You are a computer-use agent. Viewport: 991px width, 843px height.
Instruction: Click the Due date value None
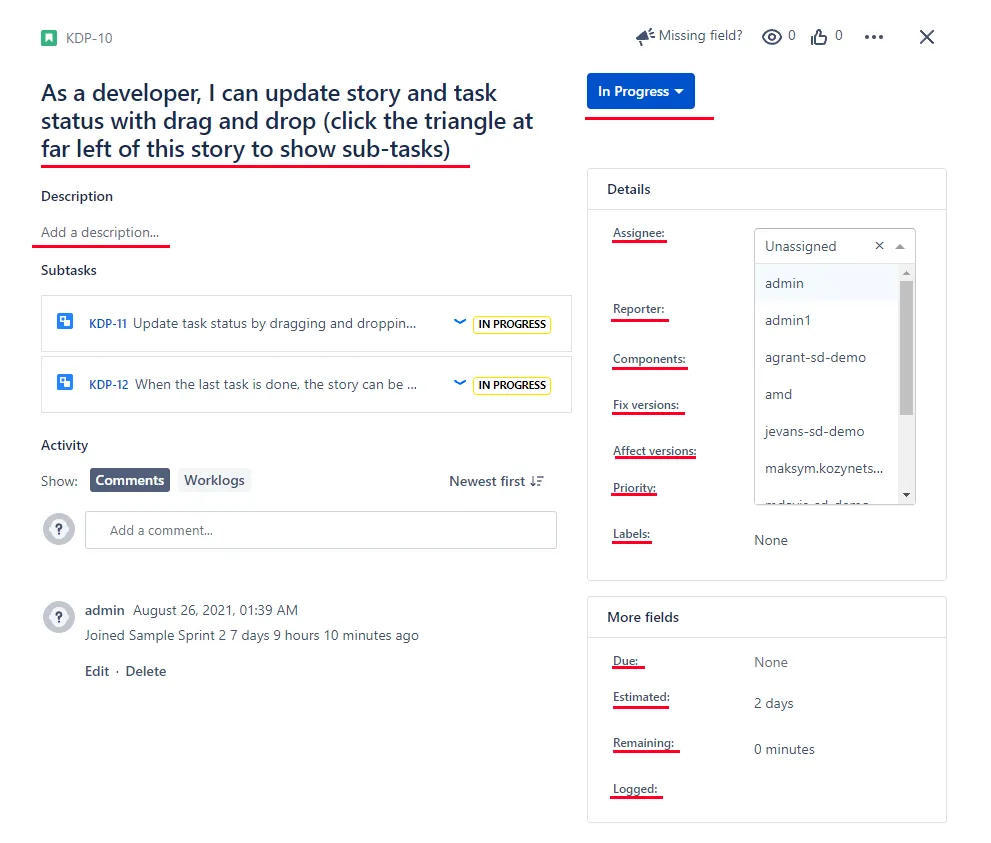770,662
